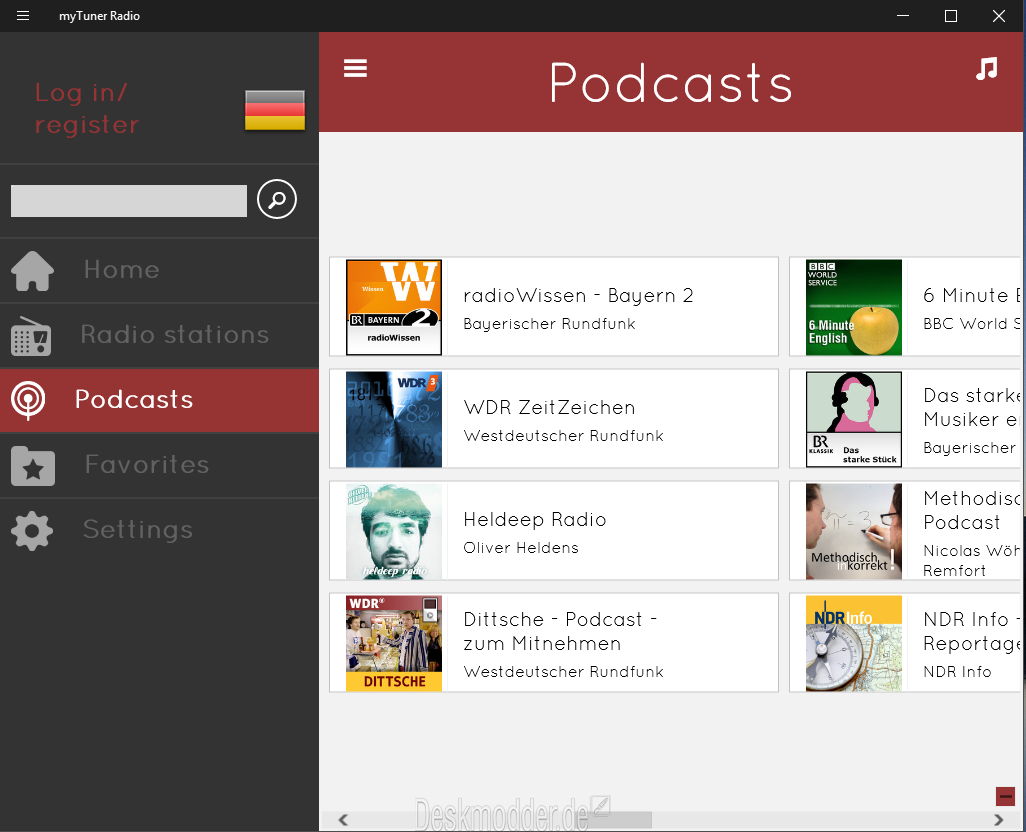This screenshot has height=832, width=1026.
Task: Open the WDR ZeitZeichen cover thumbnail
Action: point(394,419)
